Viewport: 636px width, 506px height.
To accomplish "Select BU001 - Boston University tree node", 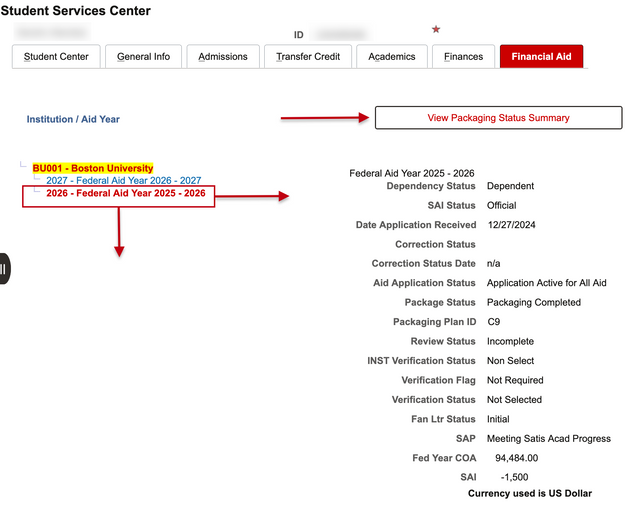I will [93, 168].
